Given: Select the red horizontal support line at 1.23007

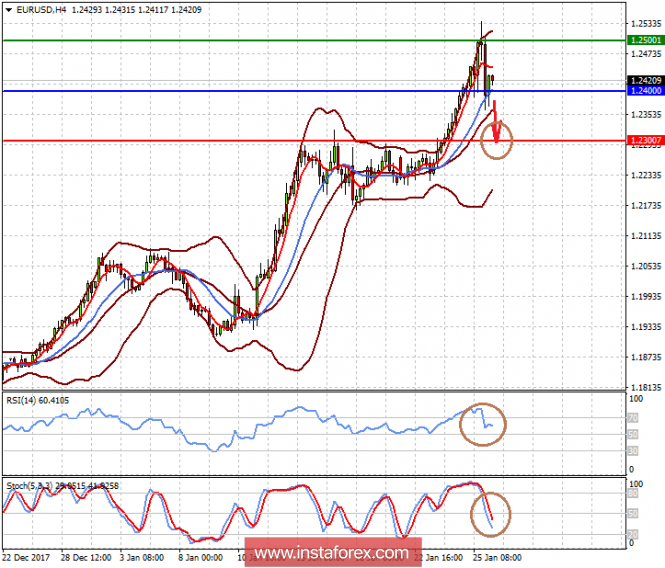Looking at the screenshot, I should pyautogui.click(x=314, y=141).
